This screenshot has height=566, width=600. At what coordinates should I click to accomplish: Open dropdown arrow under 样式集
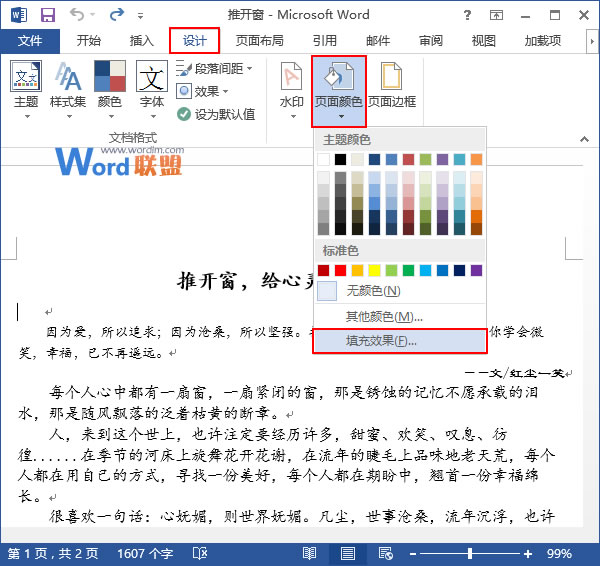coord(69,116)
